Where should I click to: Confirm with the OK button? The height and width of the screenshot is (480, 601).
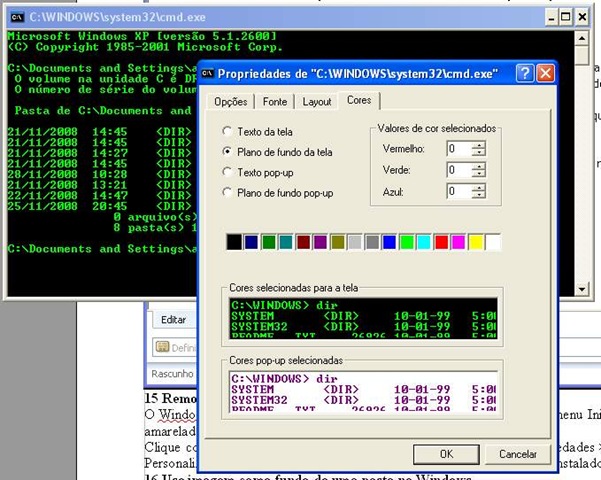pyautogui.click(x=446, y=454)
